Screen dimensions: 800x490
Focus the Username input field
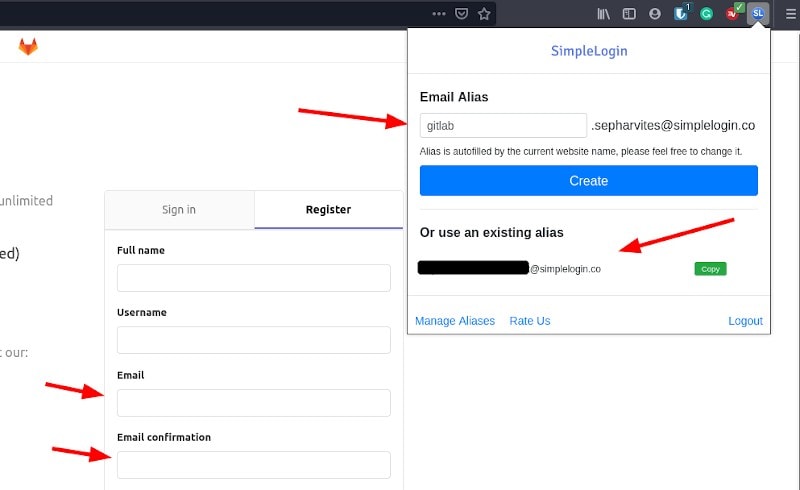click(x=254, y=340)
